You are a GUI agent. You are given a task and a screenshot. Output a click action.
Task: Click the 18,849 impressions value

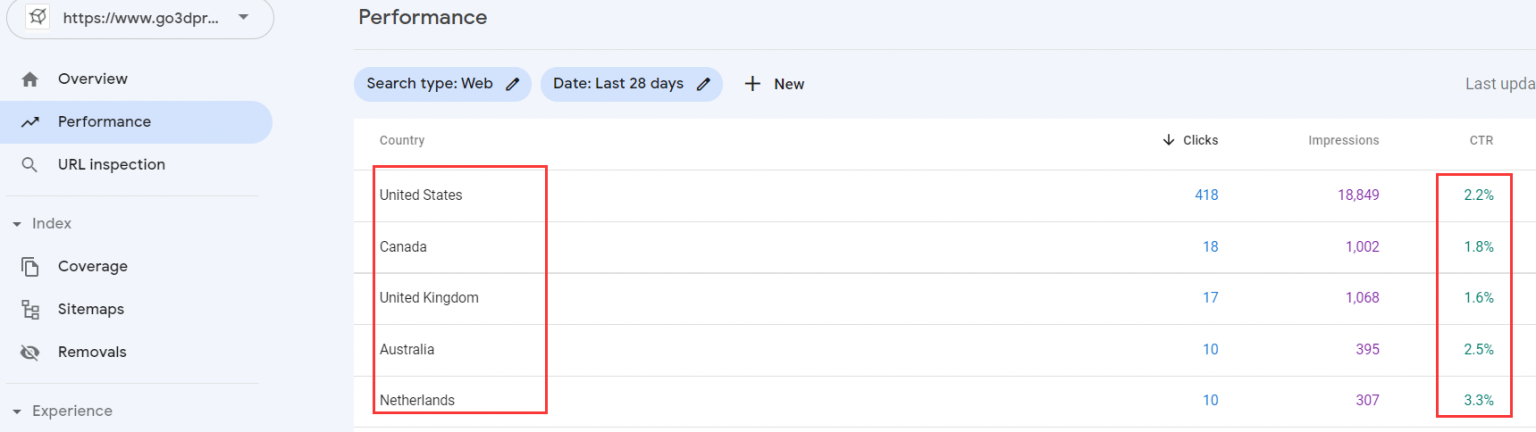1358,196
